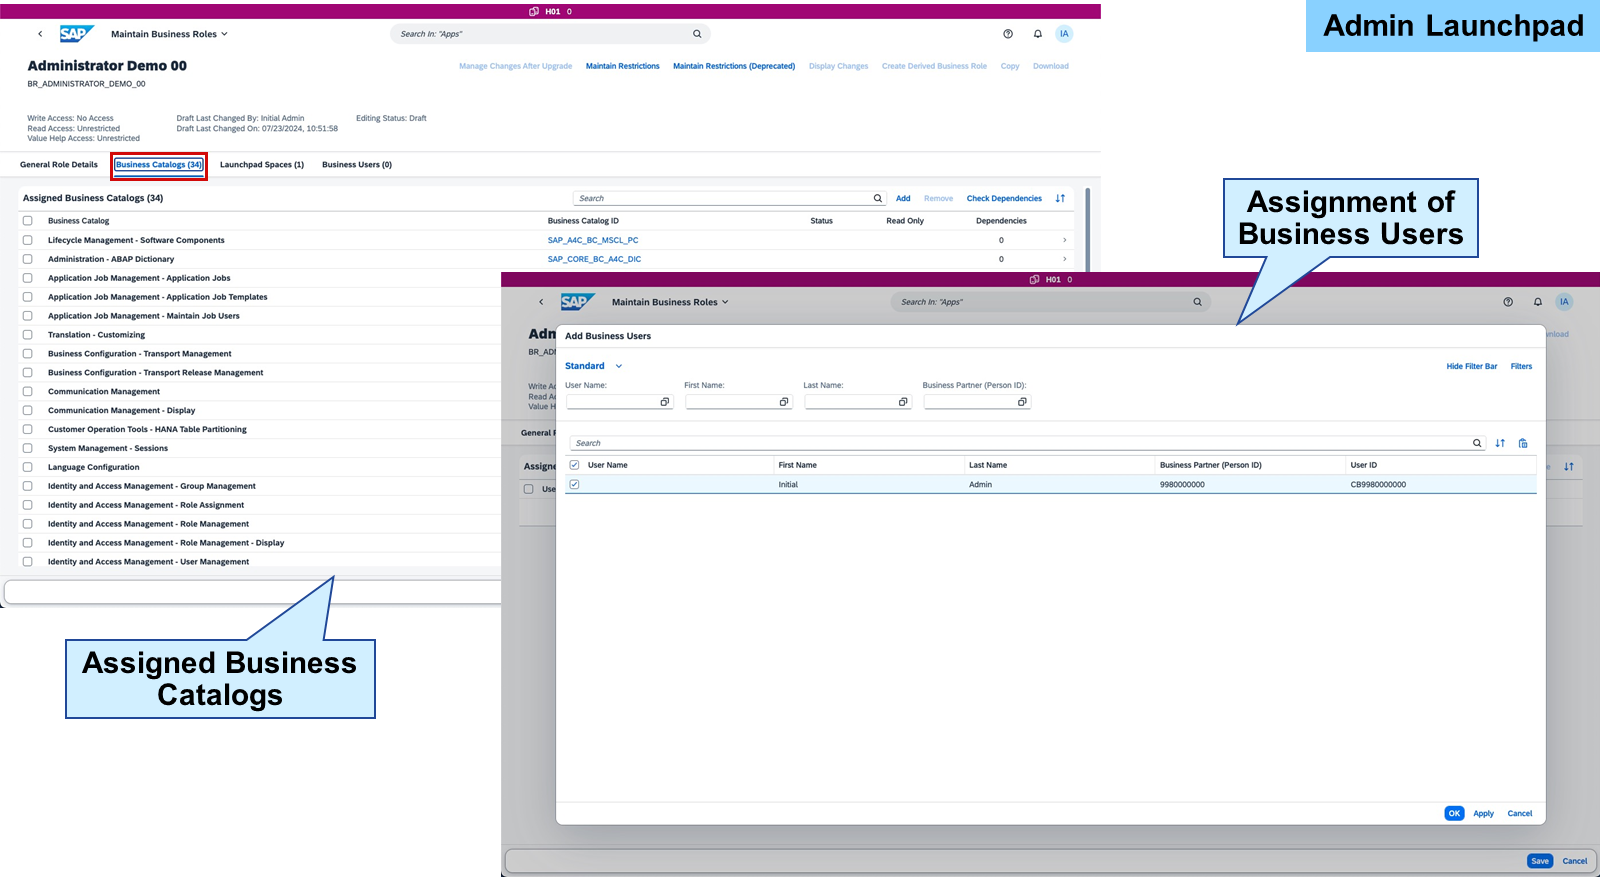
Task: Click Save in front window footer
Action: (1540, 861)
